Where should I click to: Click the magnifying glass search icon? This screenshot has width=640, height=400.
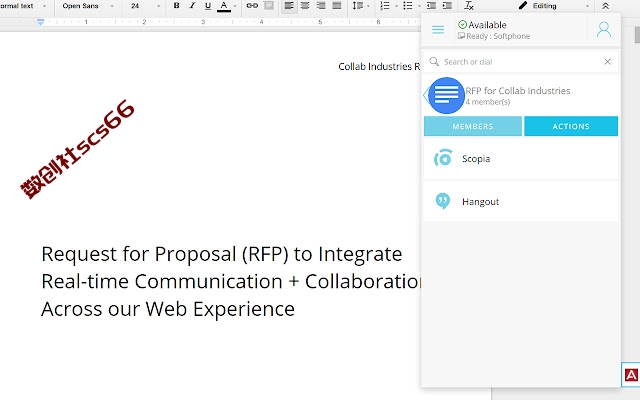tap(434, 62)
